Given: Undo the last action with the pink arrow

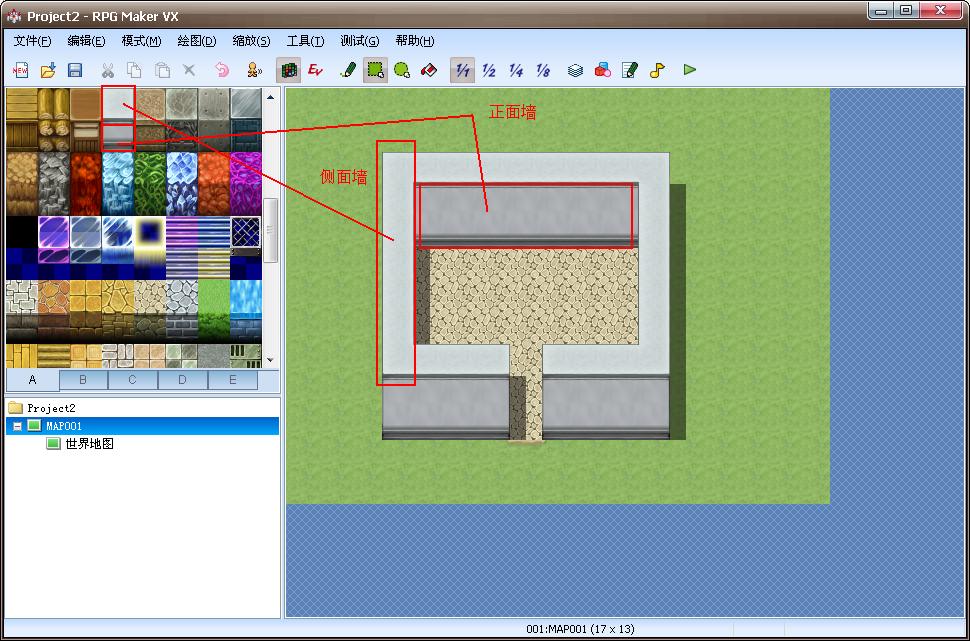Looking at the screenshot, I should pyautogui.click(x=222, y=70).
